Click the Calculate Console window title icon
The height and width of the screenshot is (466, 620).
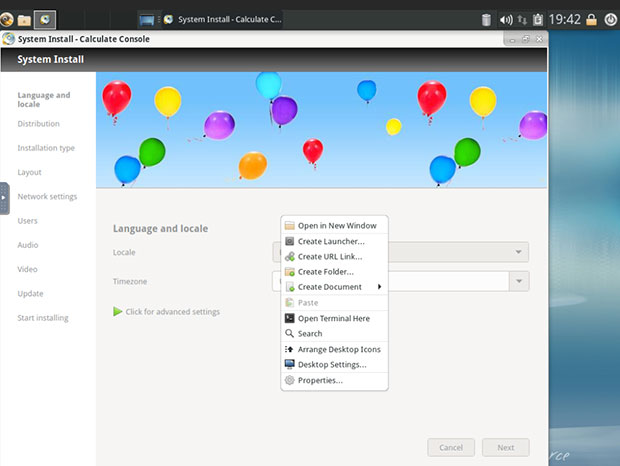(8, 39)
